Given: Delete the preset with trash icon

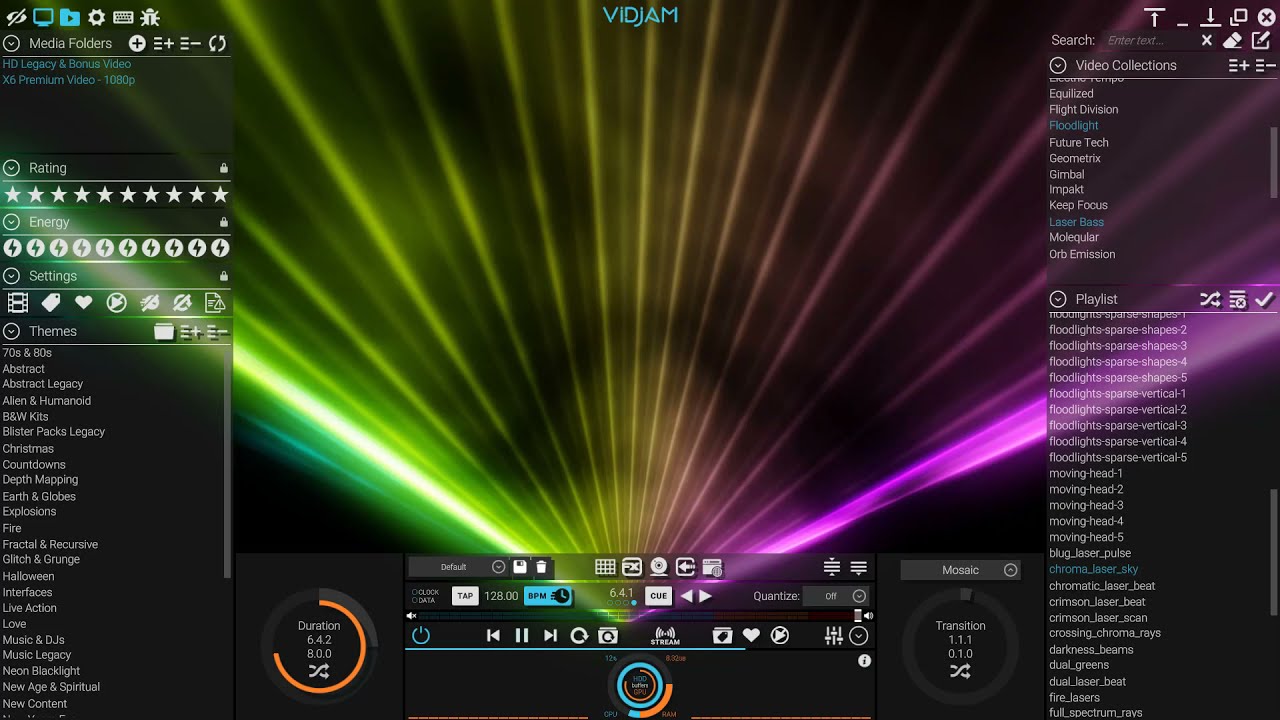Looking at the screenshot, I should click(541, 567).
